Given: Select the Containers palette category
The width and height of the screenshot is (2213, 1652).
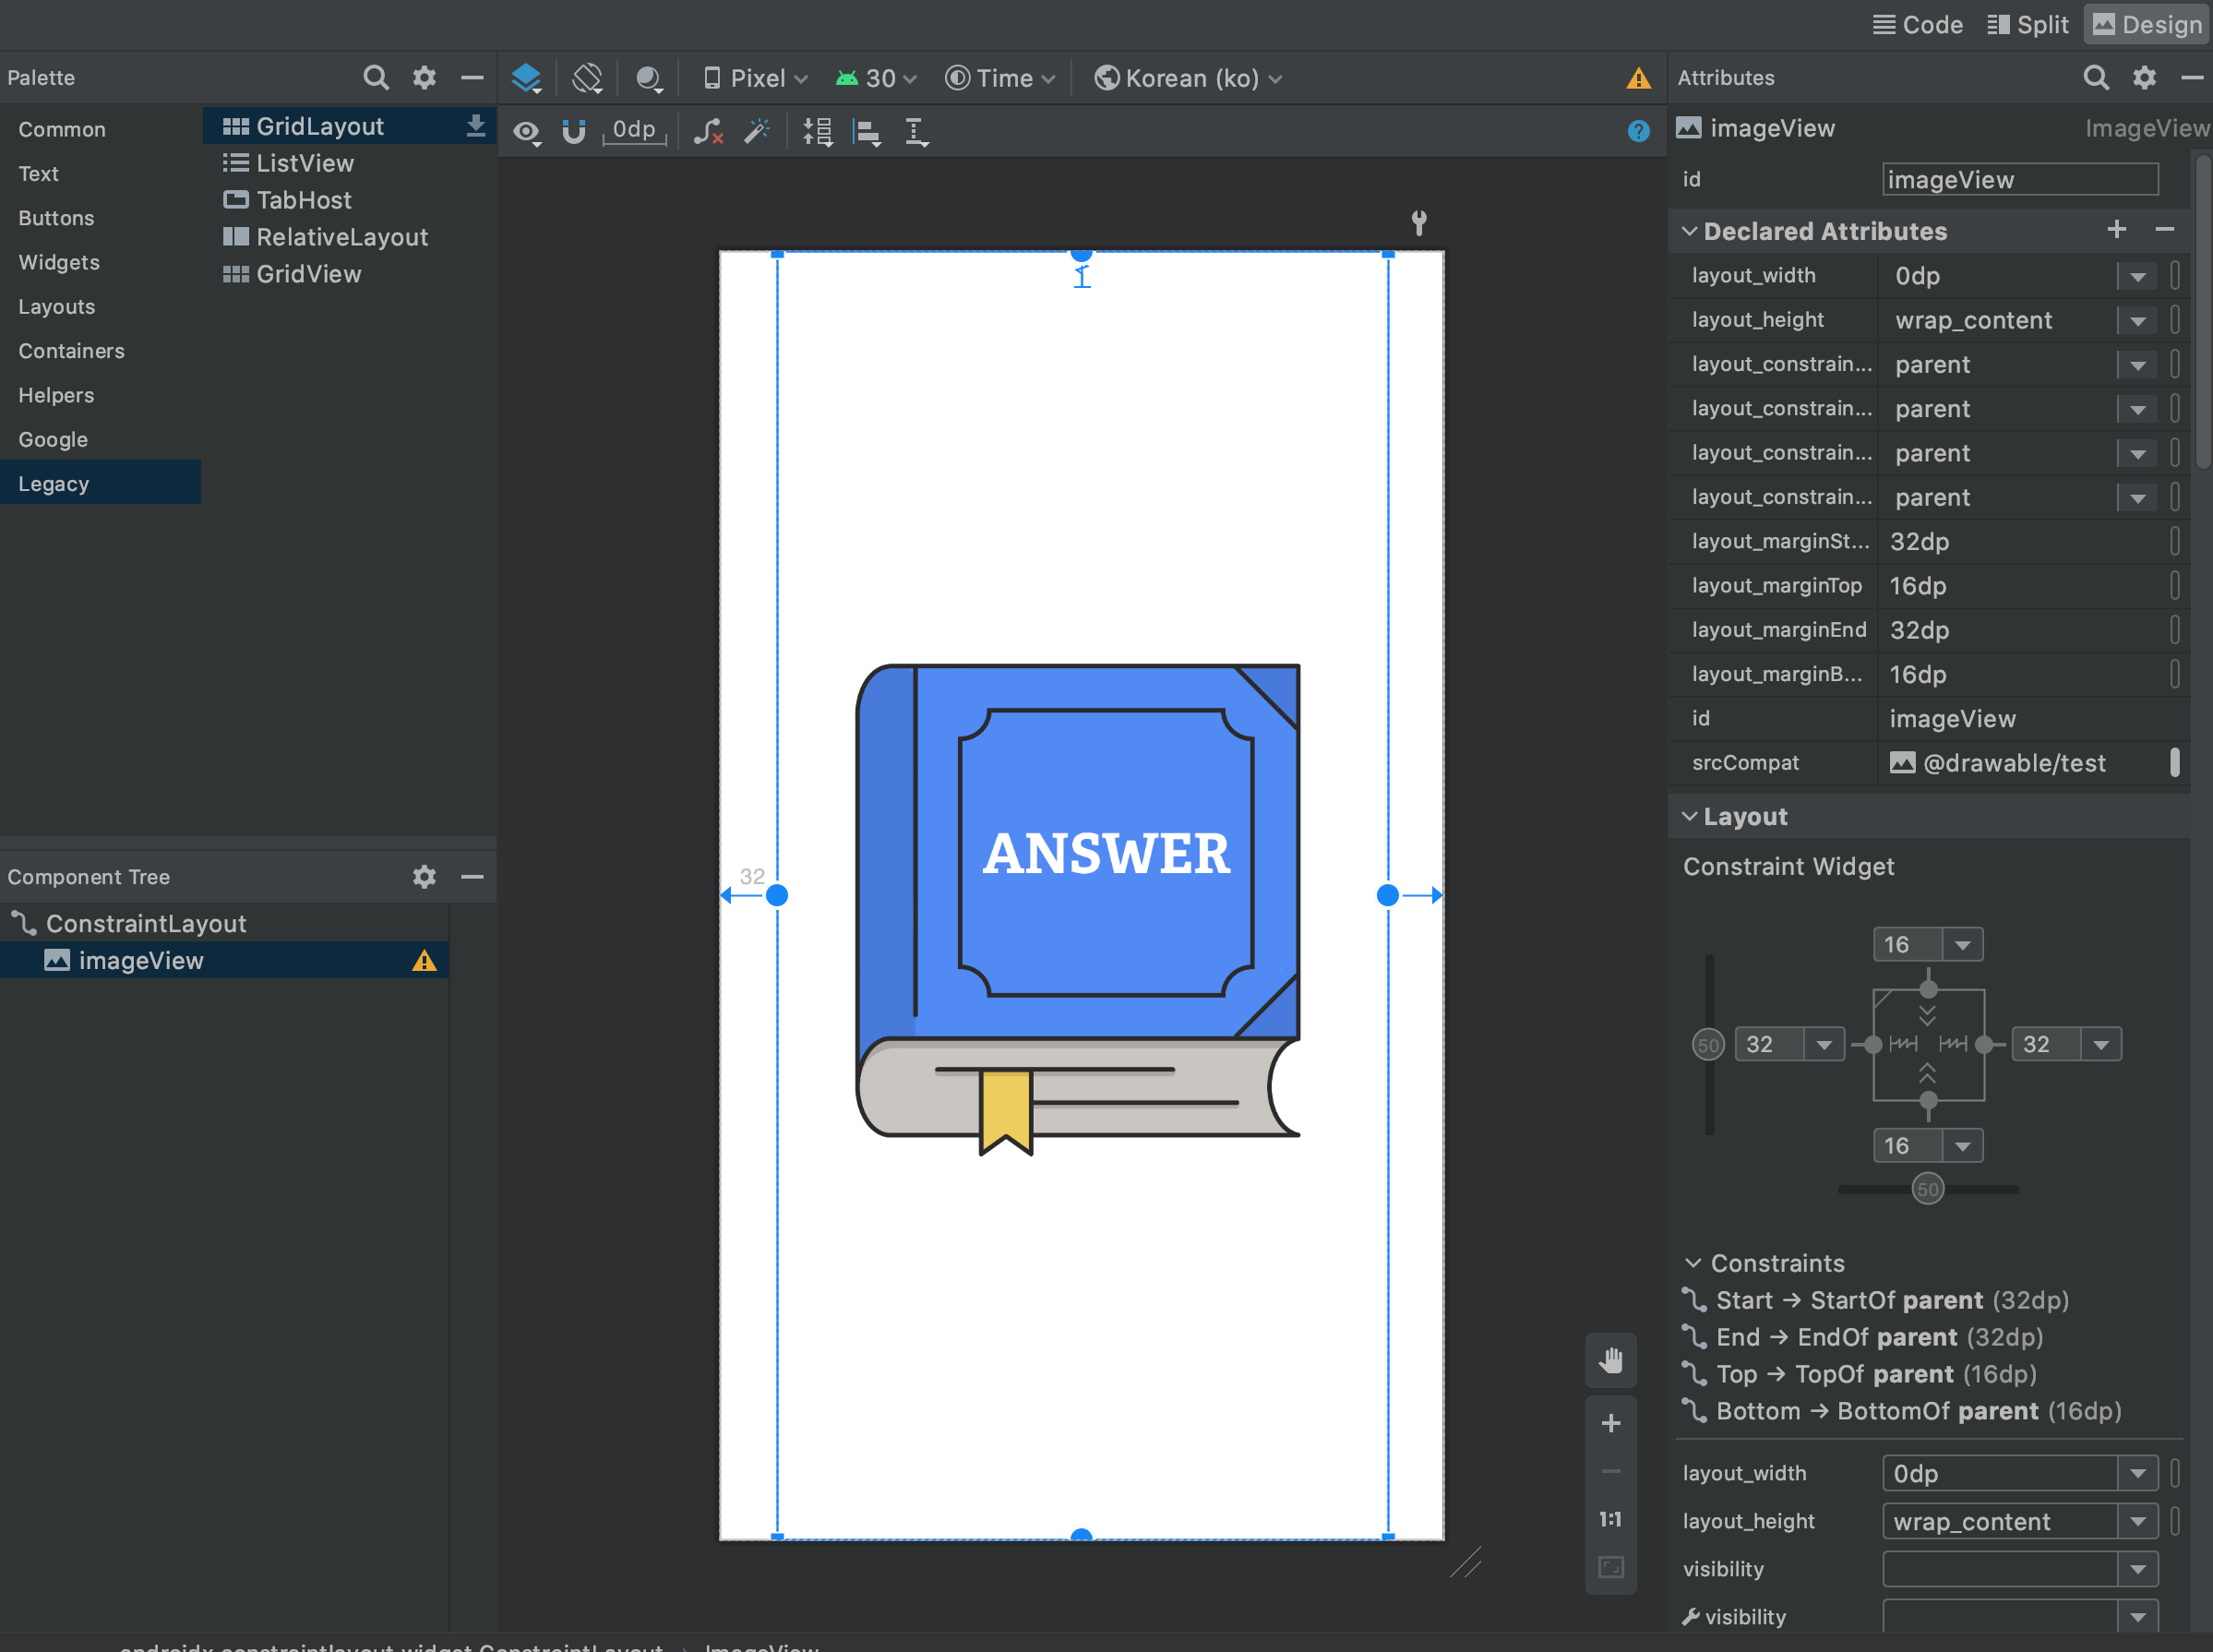Looking at the screenshot, I should click(71, 351).
